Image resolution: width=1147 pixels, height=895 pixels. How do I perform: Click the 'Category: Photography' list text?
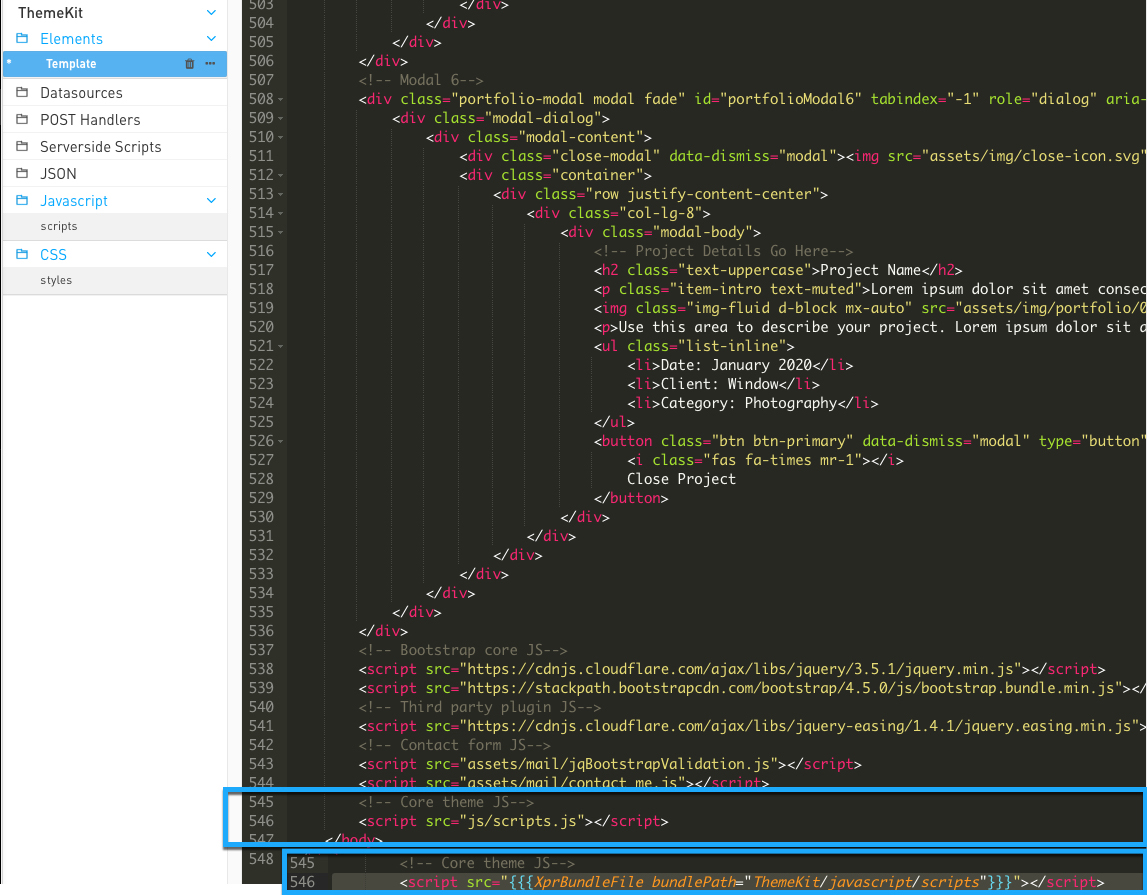(748, 403)
